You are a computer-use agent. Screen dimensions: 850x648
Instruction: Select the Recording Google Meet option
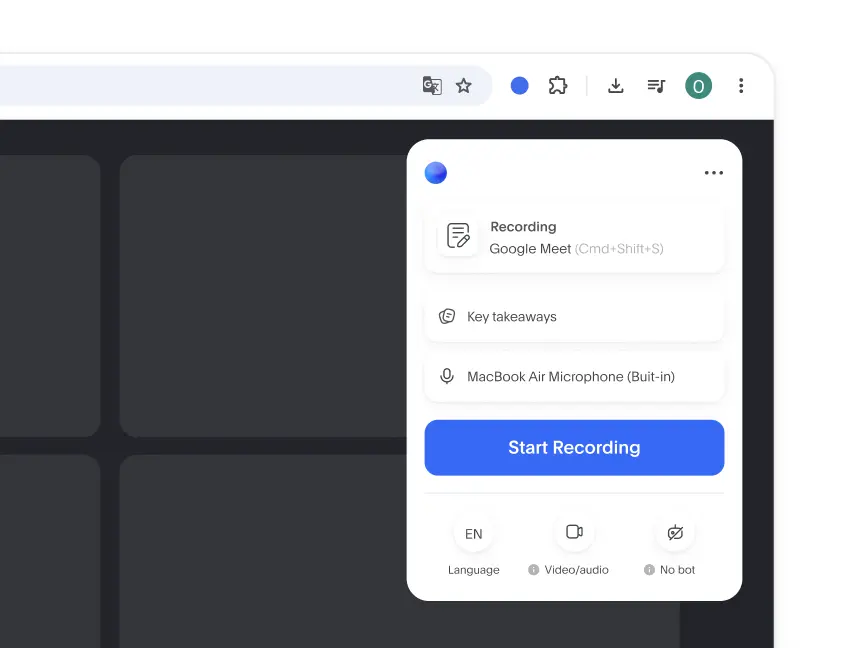(x=574, y=237)
